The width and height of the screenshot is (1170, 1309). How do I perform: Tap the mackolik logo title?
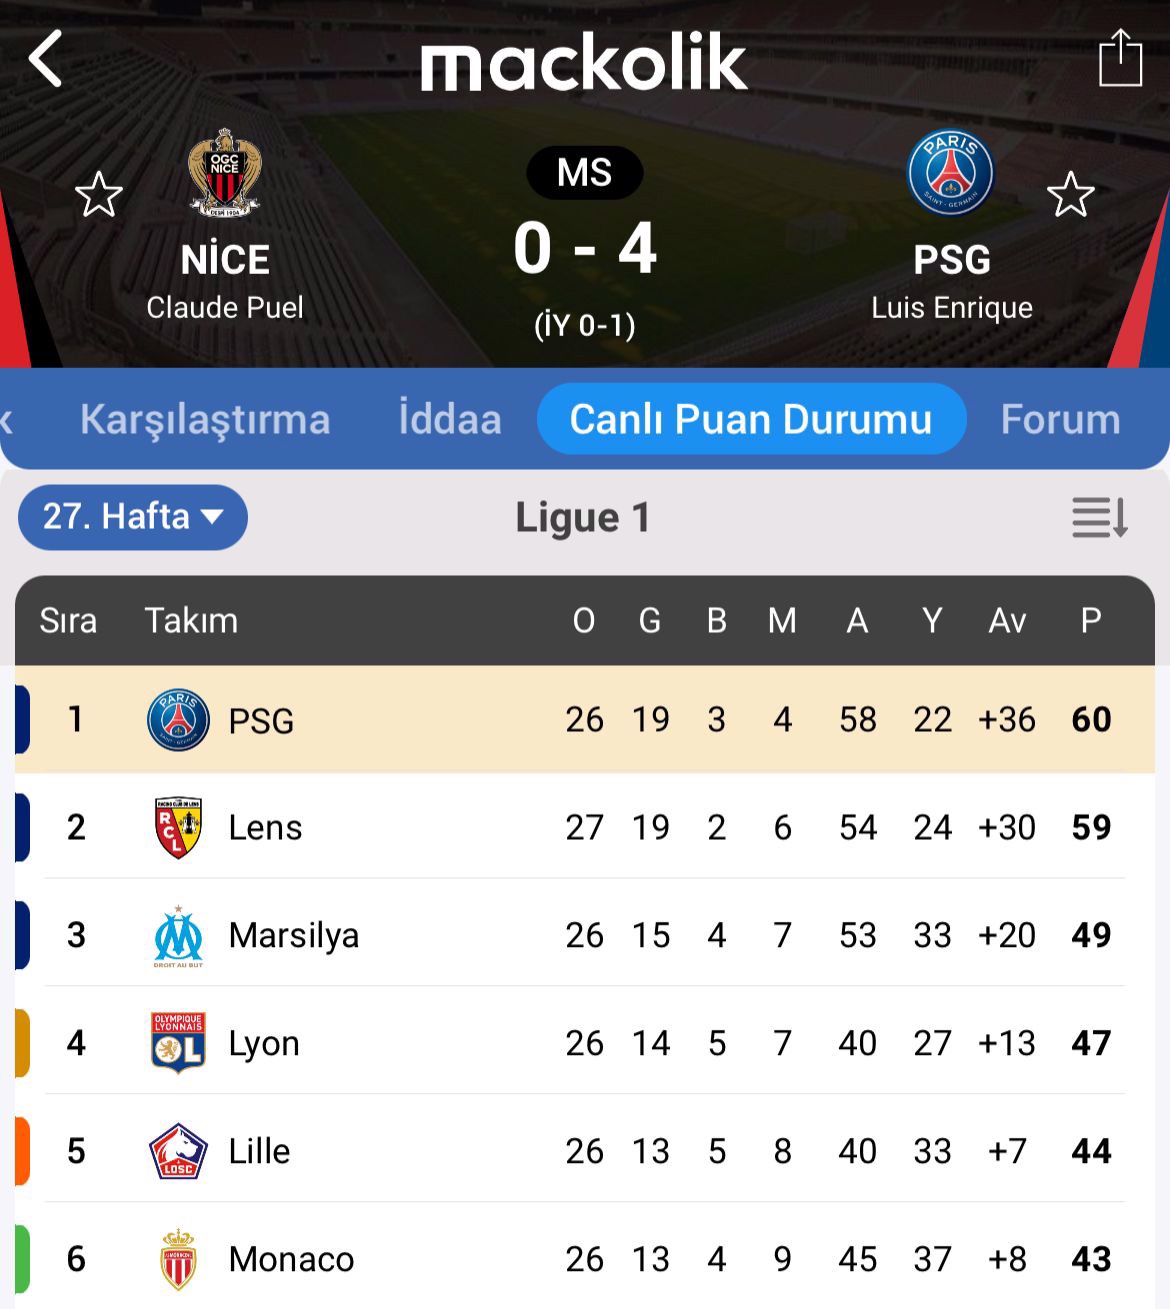(x=584, y=62)
